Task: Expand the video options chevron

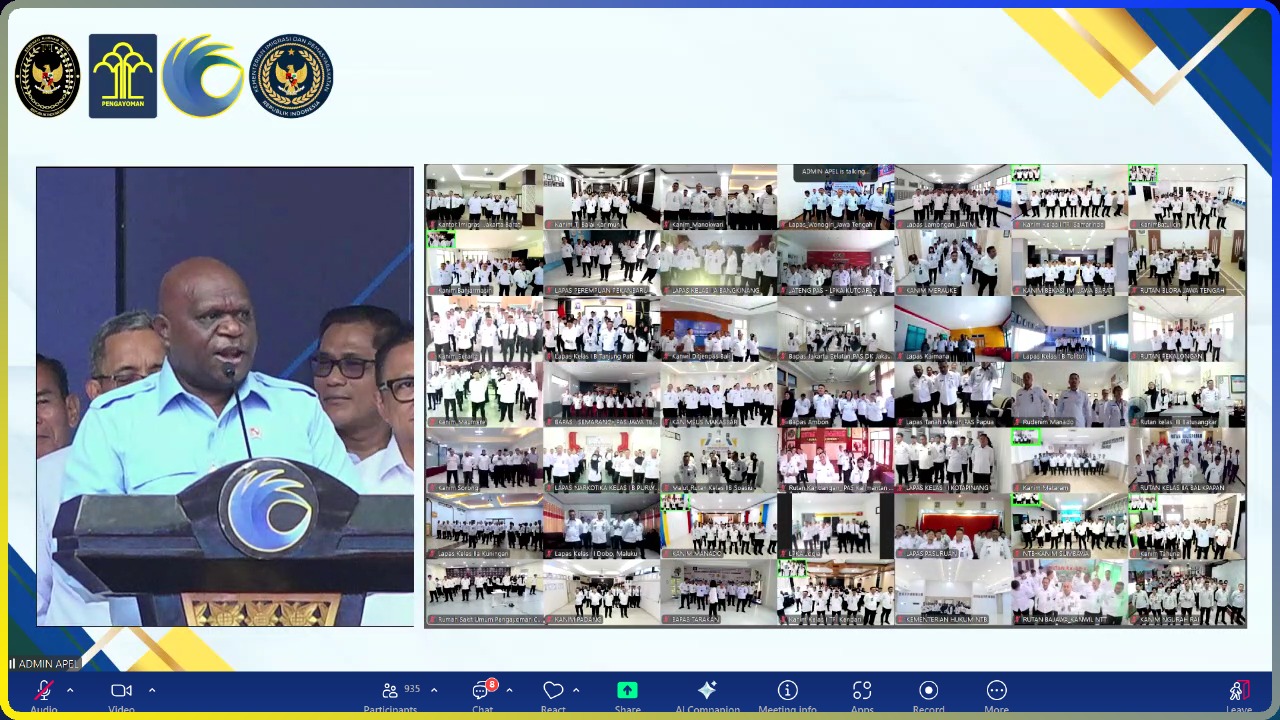Action: (x=152, y=690)
